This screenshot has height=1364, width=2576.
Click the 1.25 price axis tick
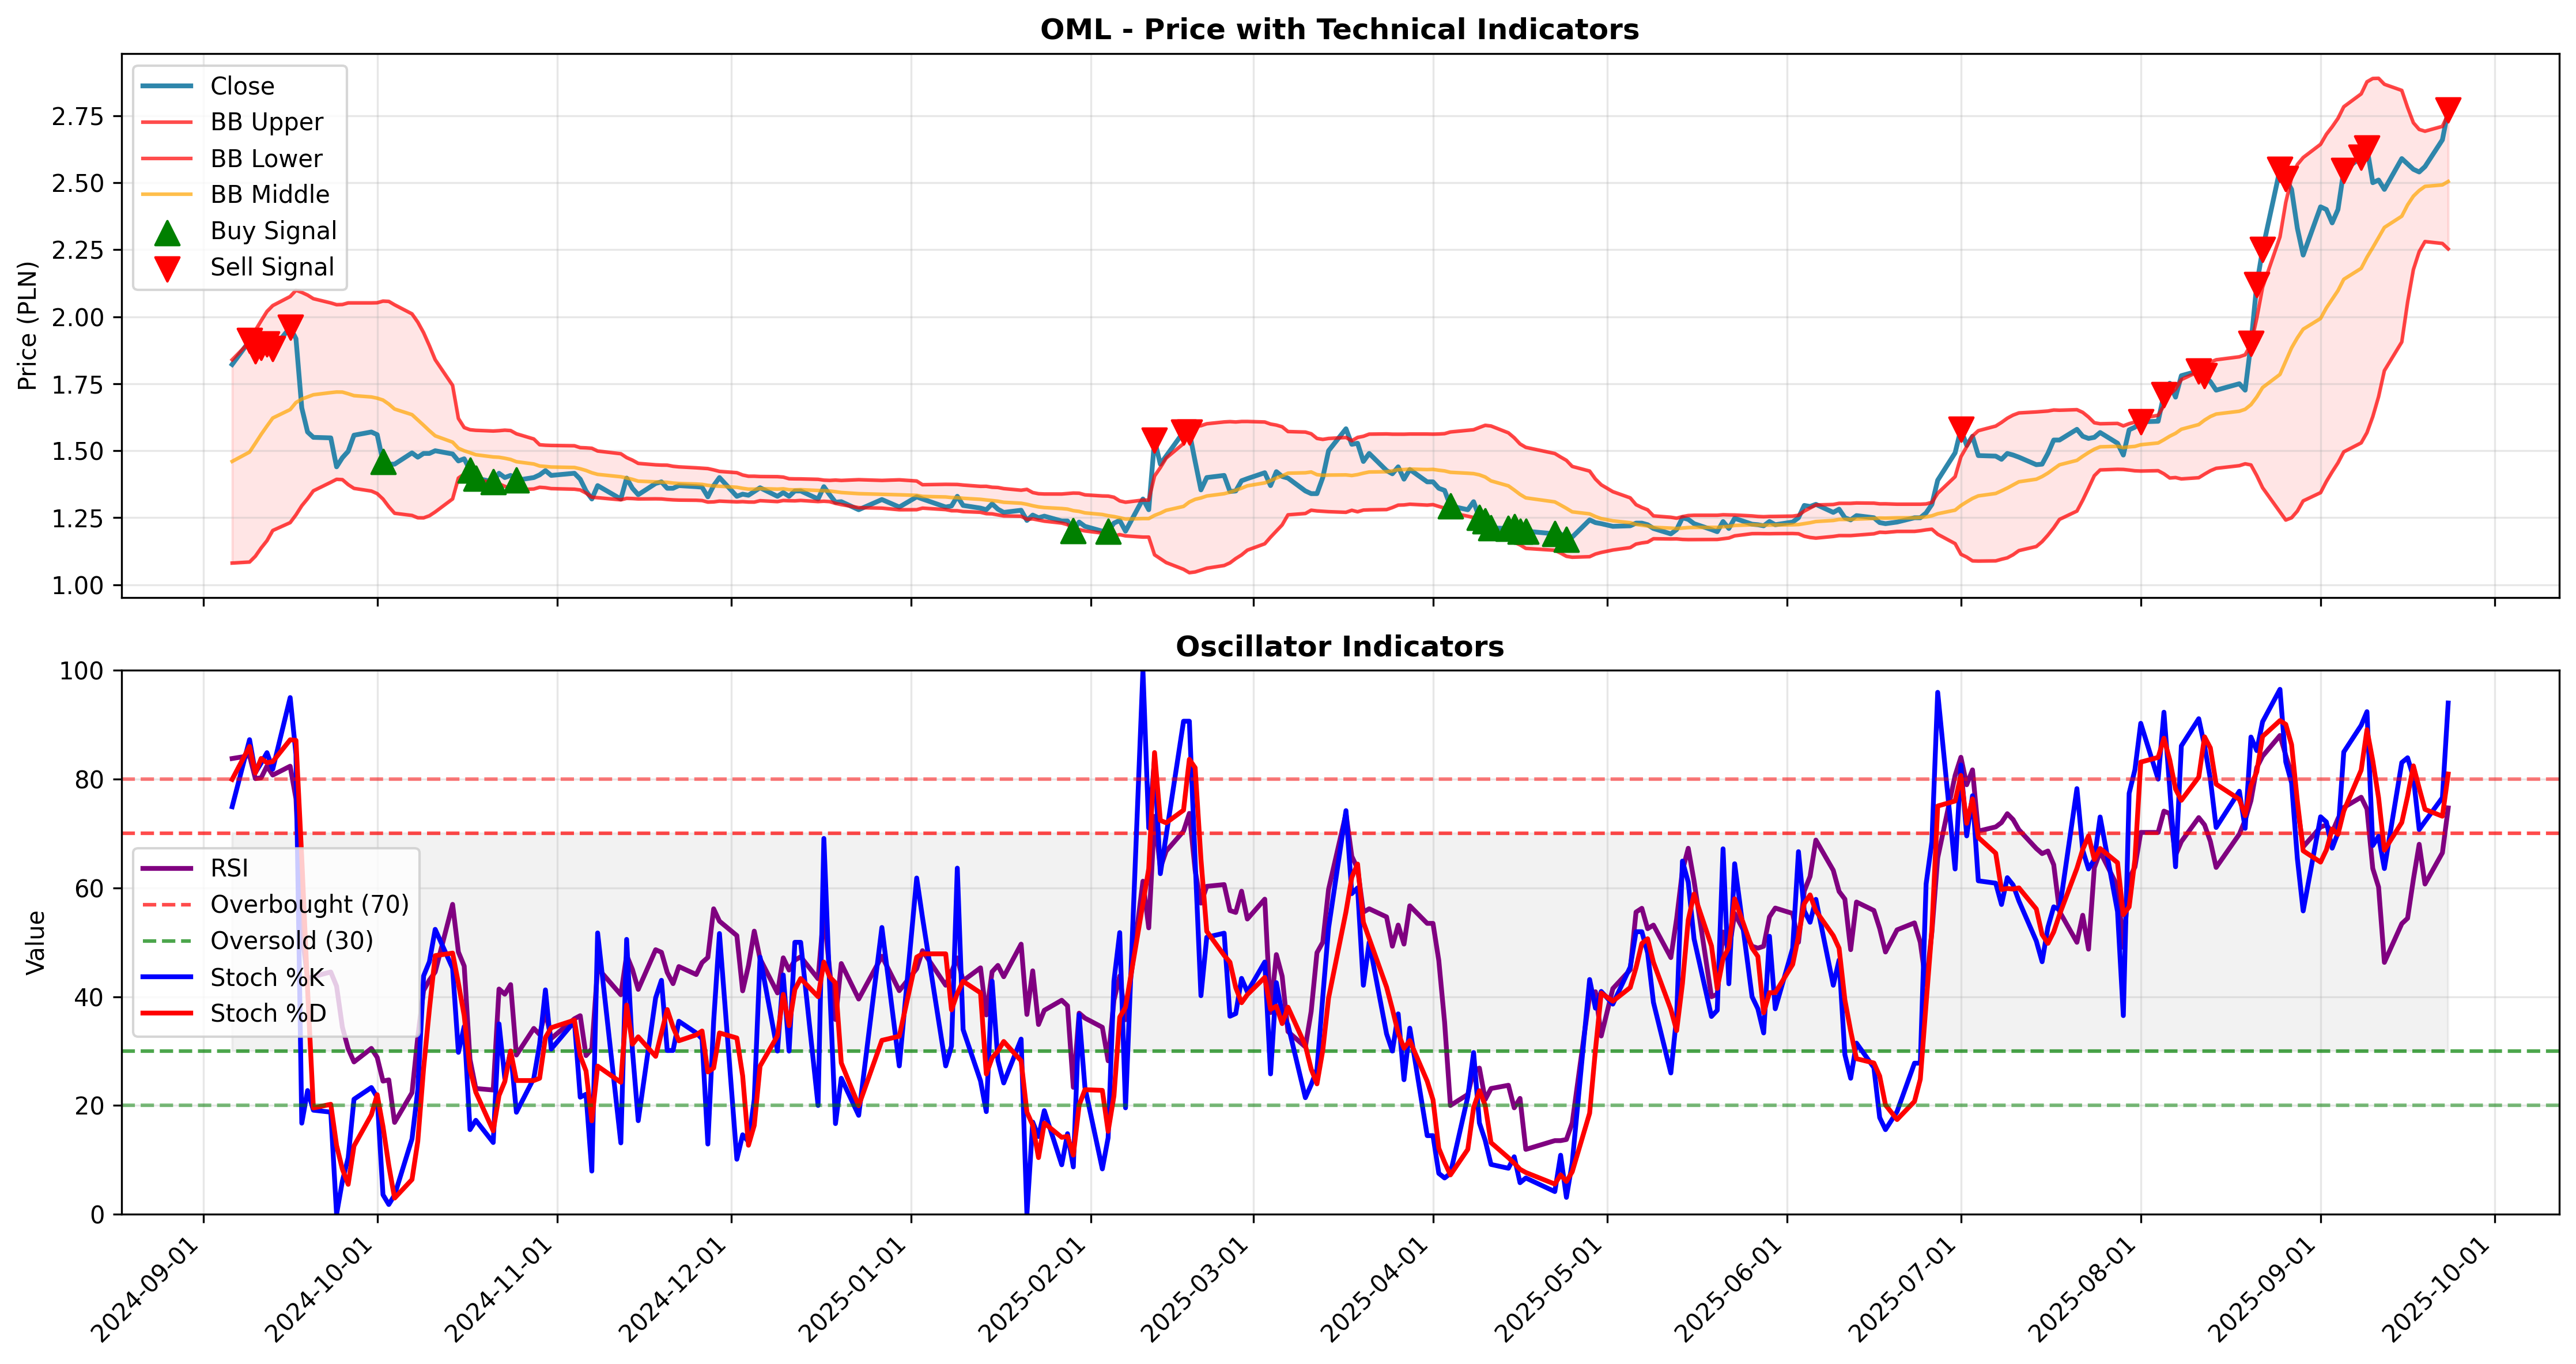pos(77,518)
